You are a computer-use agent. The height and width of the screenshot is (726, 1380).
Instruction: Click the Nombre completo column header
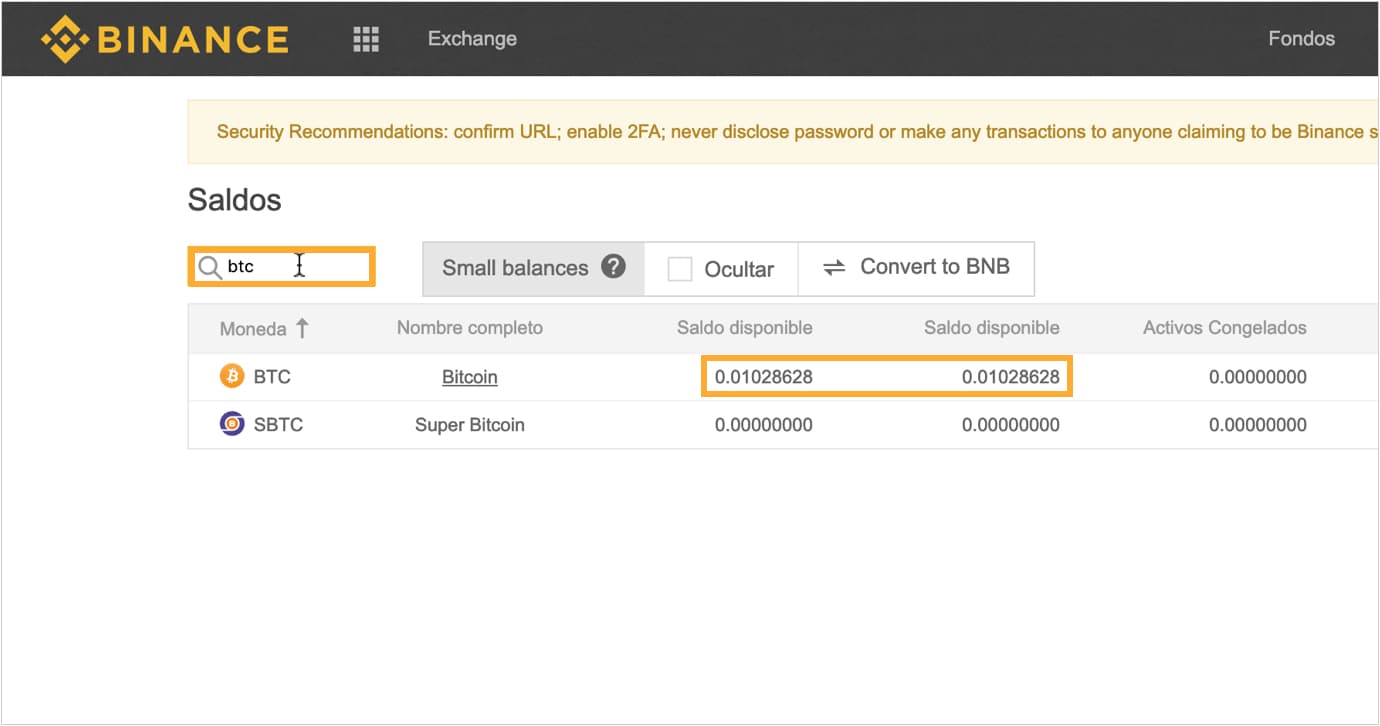click(x=470, y=328)
